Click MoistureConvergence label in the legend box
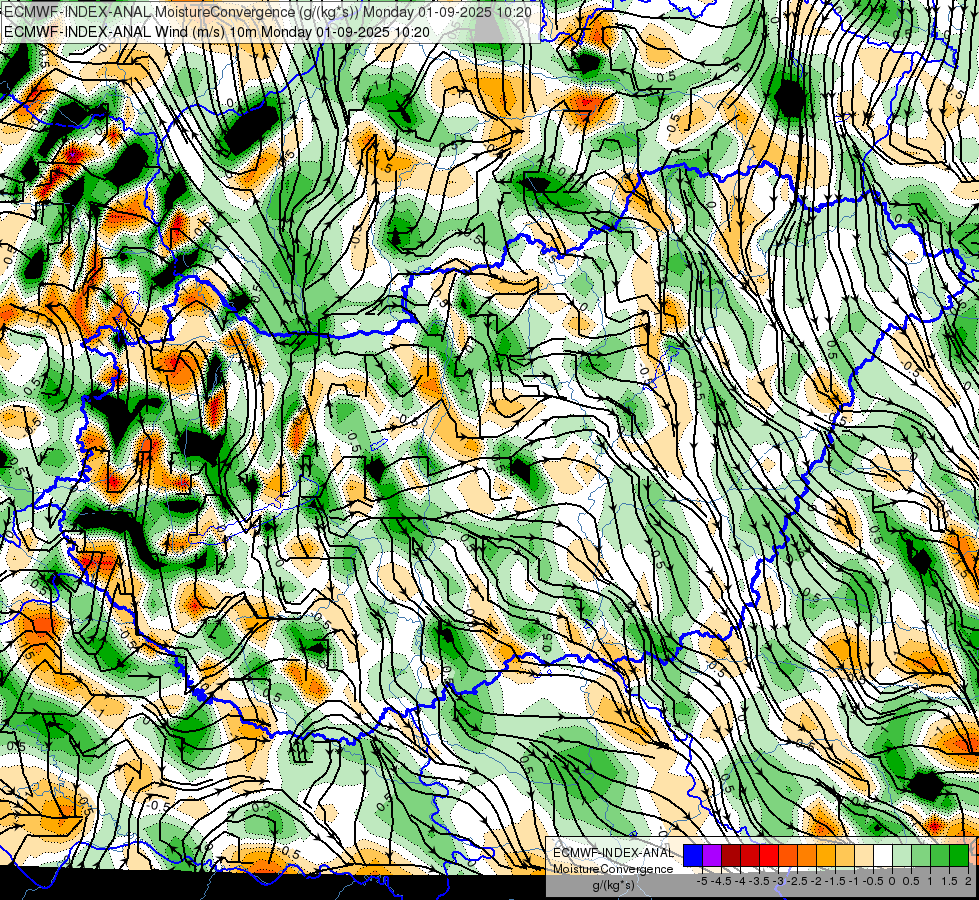Image resolution: width=979 pixels, height=900 pixels. coord(613,869)
